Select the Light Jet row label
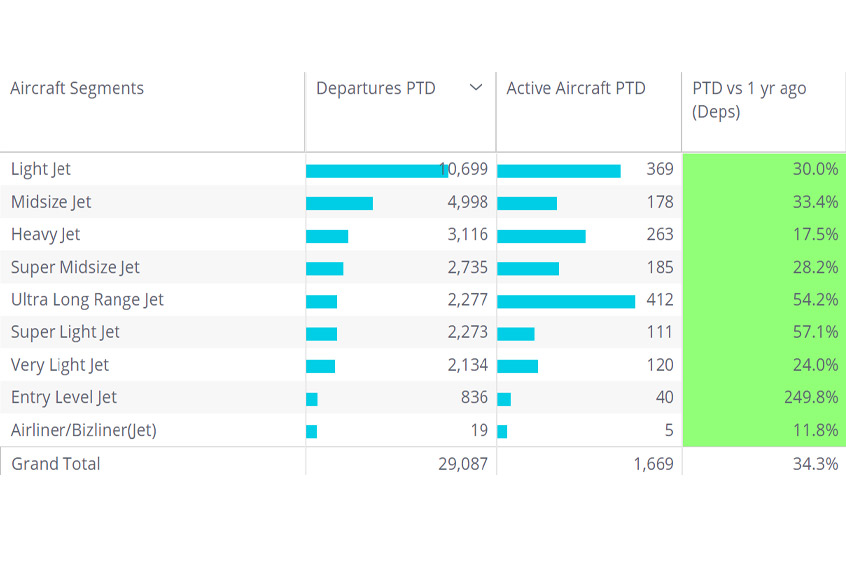Viewport: 846px width, 564px height. tap(41, 169)
